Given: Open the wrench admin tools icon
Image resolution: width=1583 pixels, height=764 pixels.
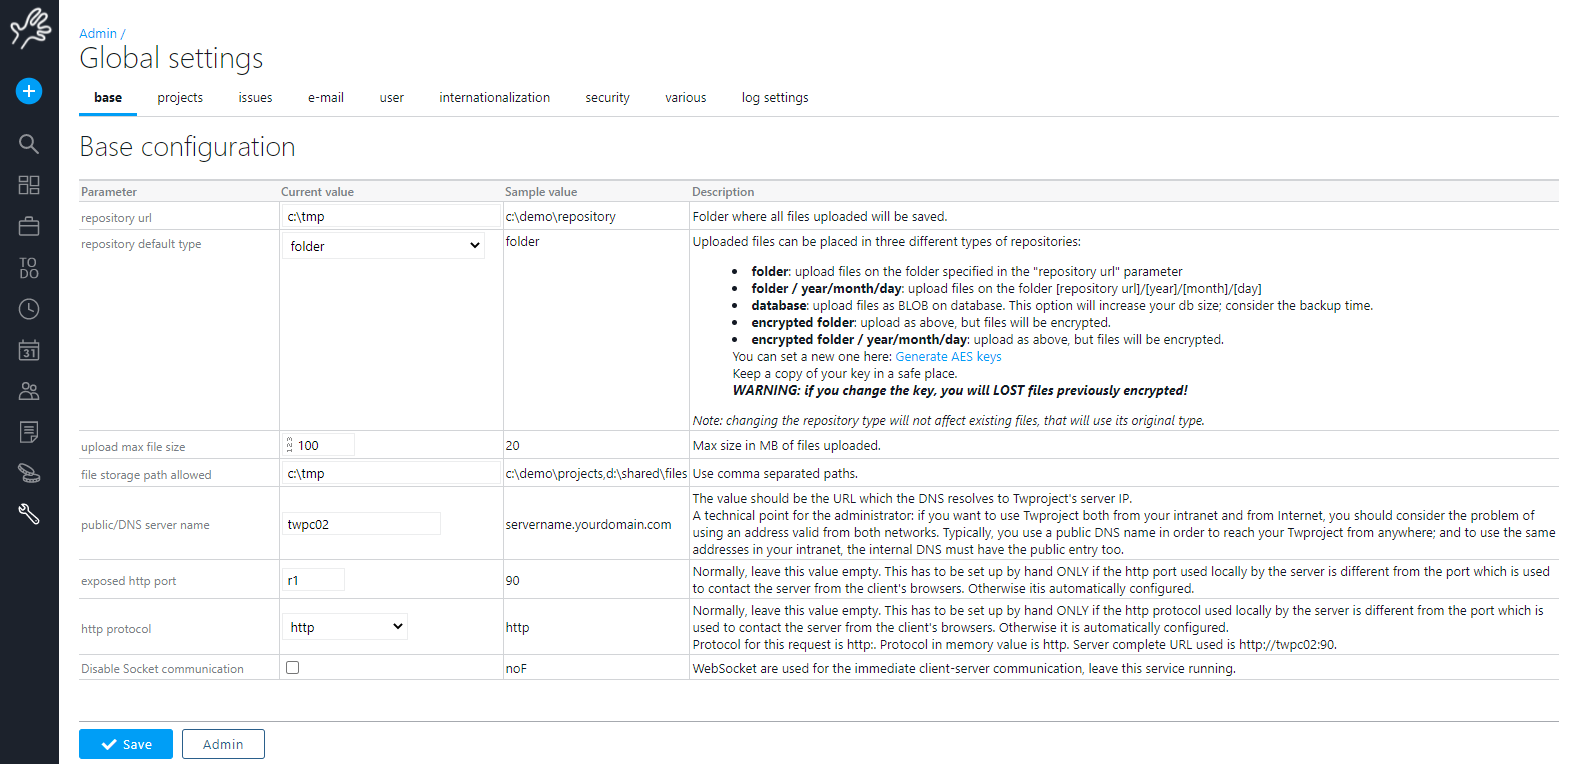Looking at the screenshot, I should point(29,514).
